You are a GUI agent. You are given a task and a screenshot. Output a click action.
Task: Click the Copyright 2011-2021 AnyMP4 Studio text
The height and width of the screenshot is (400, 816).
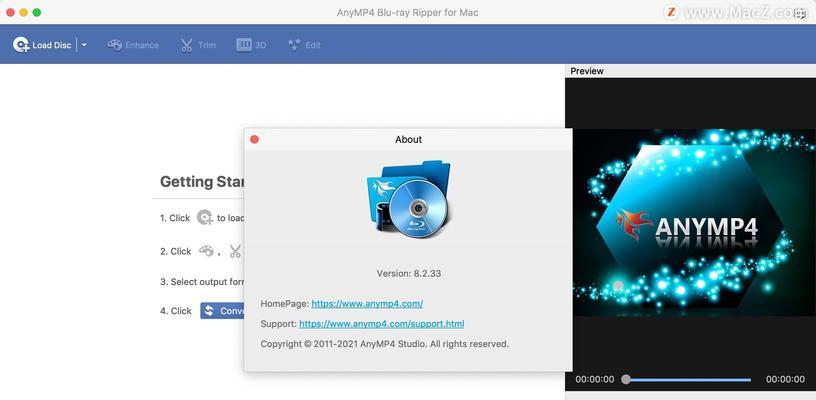pos(385,344)
